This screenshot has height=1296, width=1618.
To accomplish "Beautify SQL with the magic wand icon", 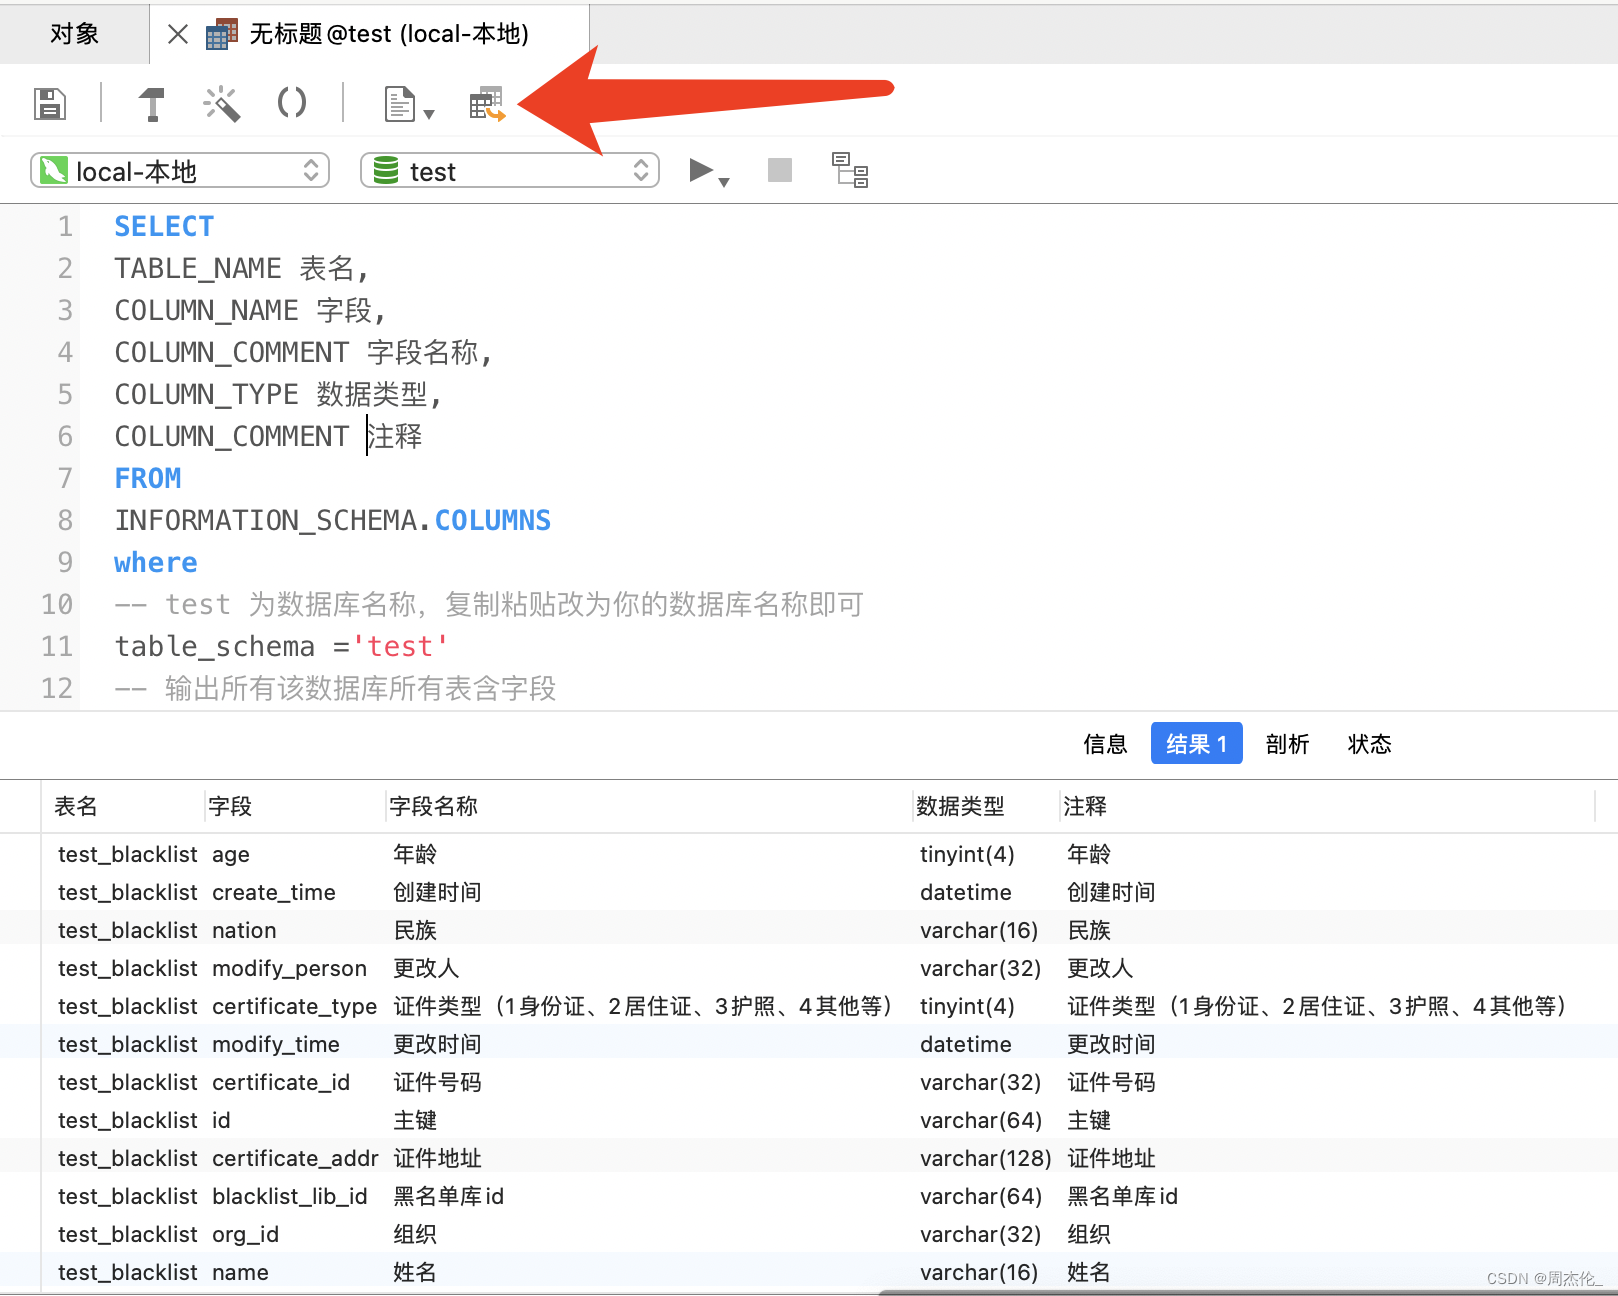I will [x=222, y=103].
